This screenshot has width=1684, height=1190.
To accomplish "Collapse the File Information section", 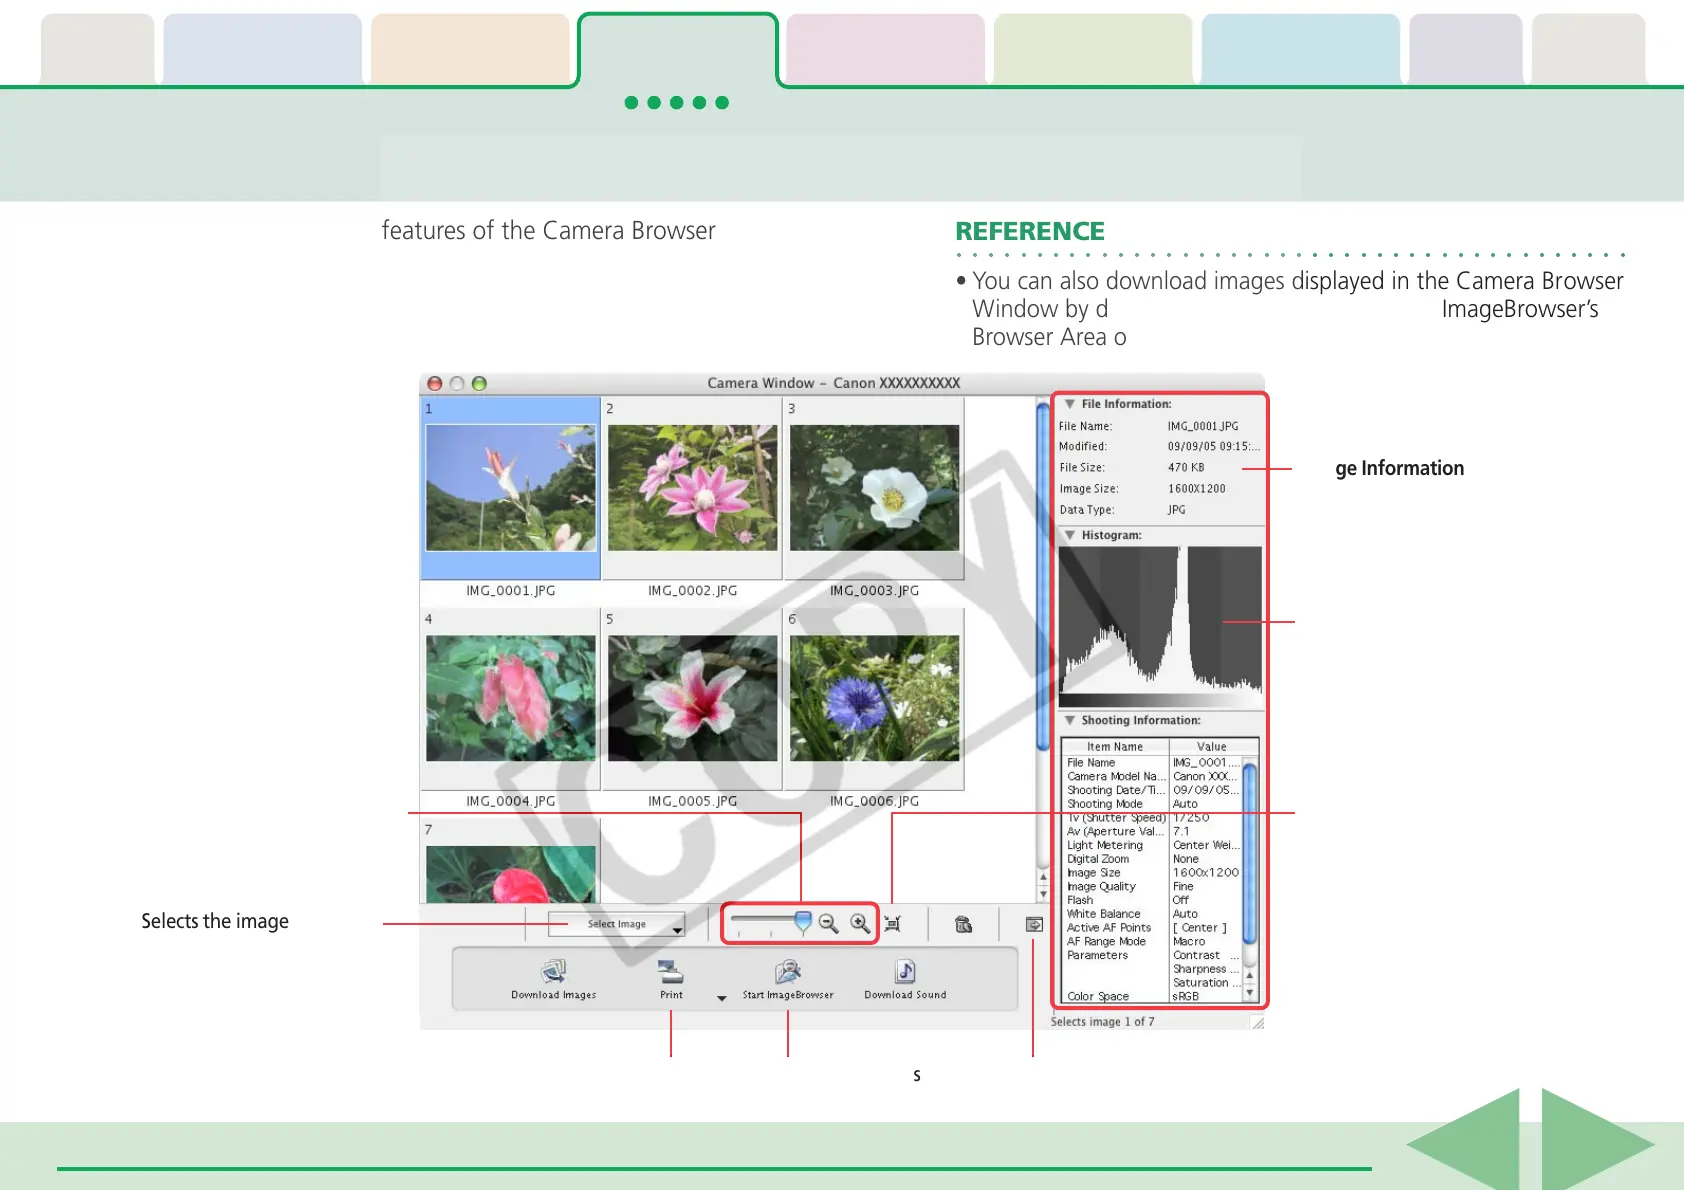I will click(x=1070, y=404).
